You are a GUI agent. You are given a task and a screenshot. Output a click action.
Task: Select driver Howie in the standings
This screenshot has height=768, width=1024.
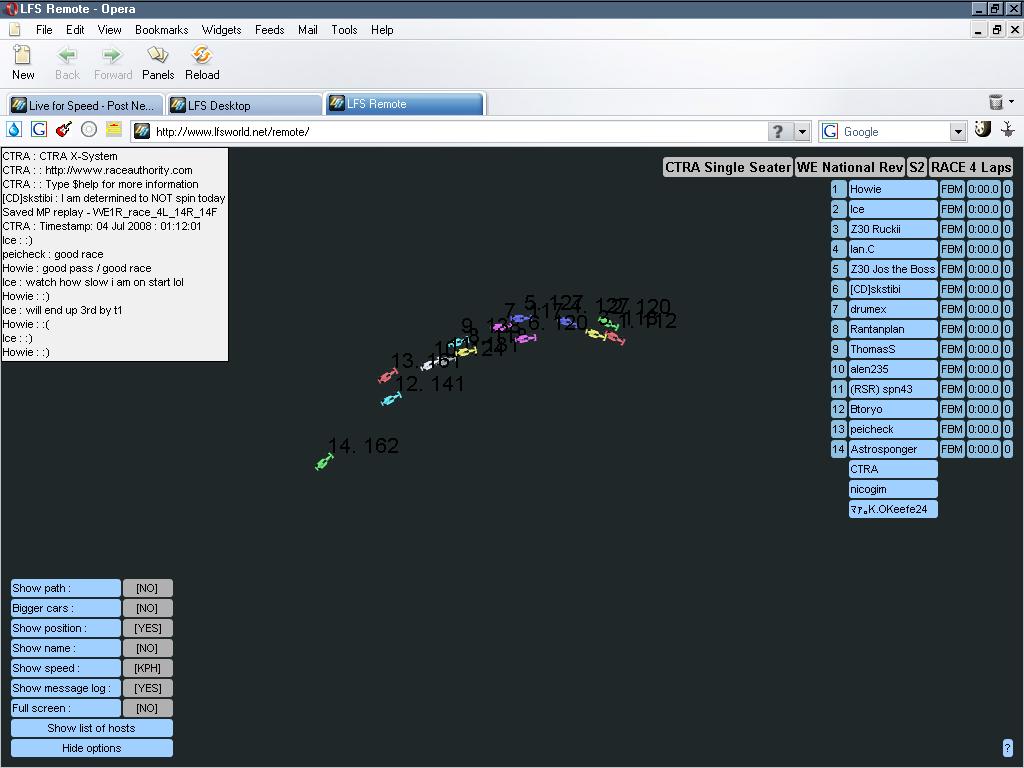892,189
